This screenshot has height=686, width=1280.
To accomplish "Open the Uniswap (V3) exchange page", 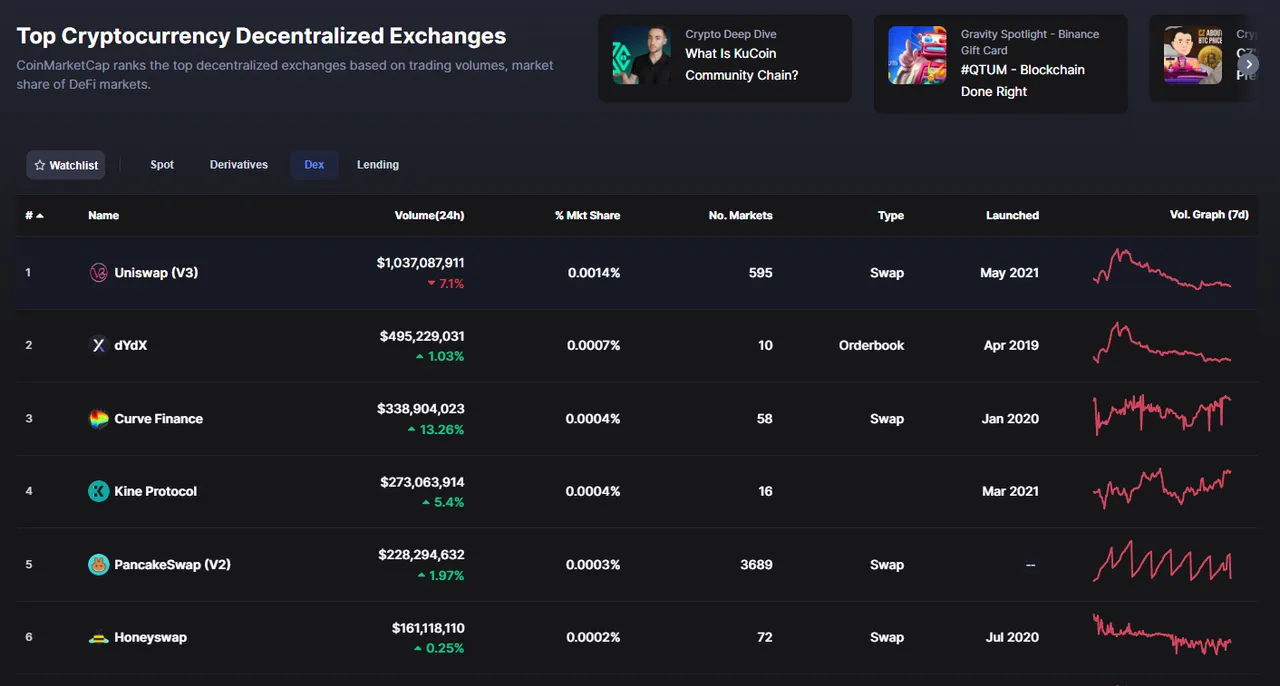I will pyautogui.click(x=156, y=273).
